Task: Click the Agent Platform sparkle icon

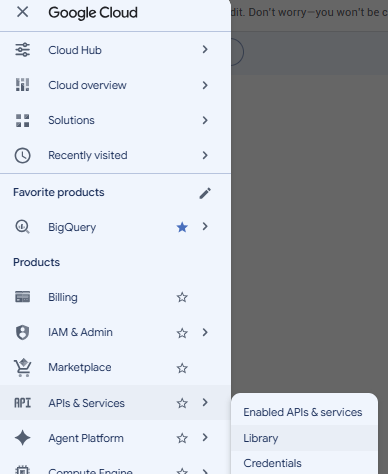Action: coord(22,438)
